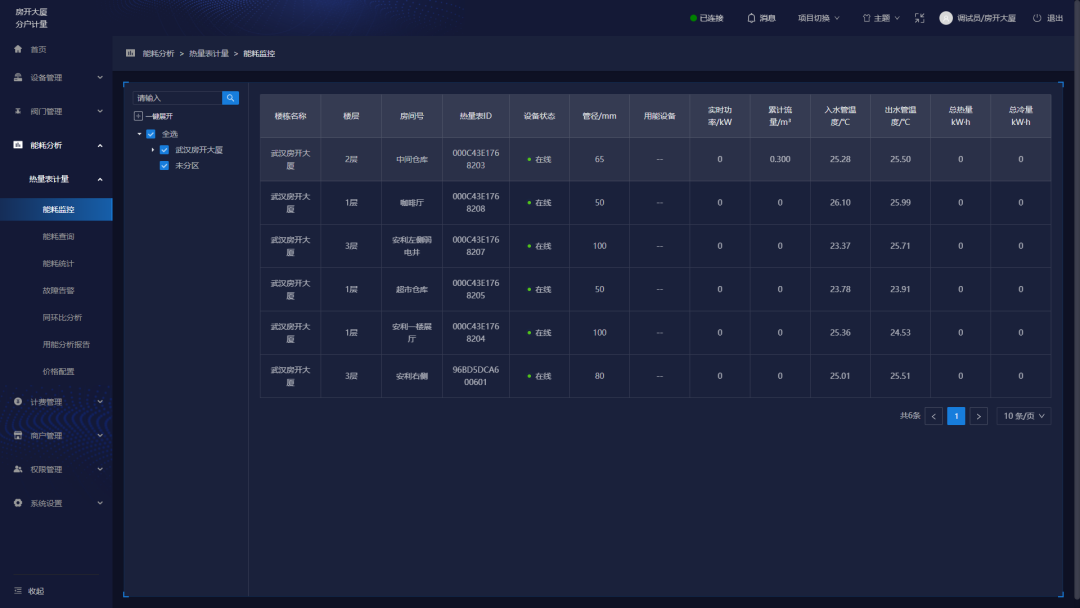Click the 26.10 inlet temperature value

click(x=840, y=202)
